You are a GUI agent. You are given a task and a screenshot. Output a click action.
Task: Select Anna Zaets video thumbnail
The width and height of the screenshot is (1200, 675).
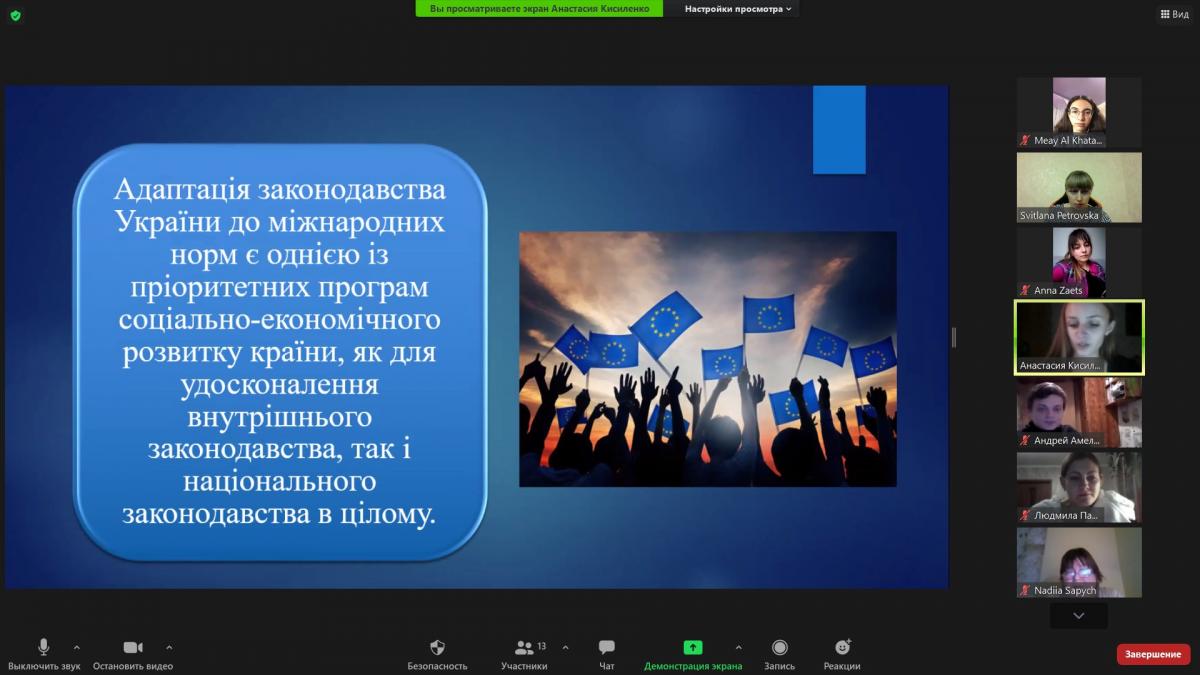[x=1079, y=263]
